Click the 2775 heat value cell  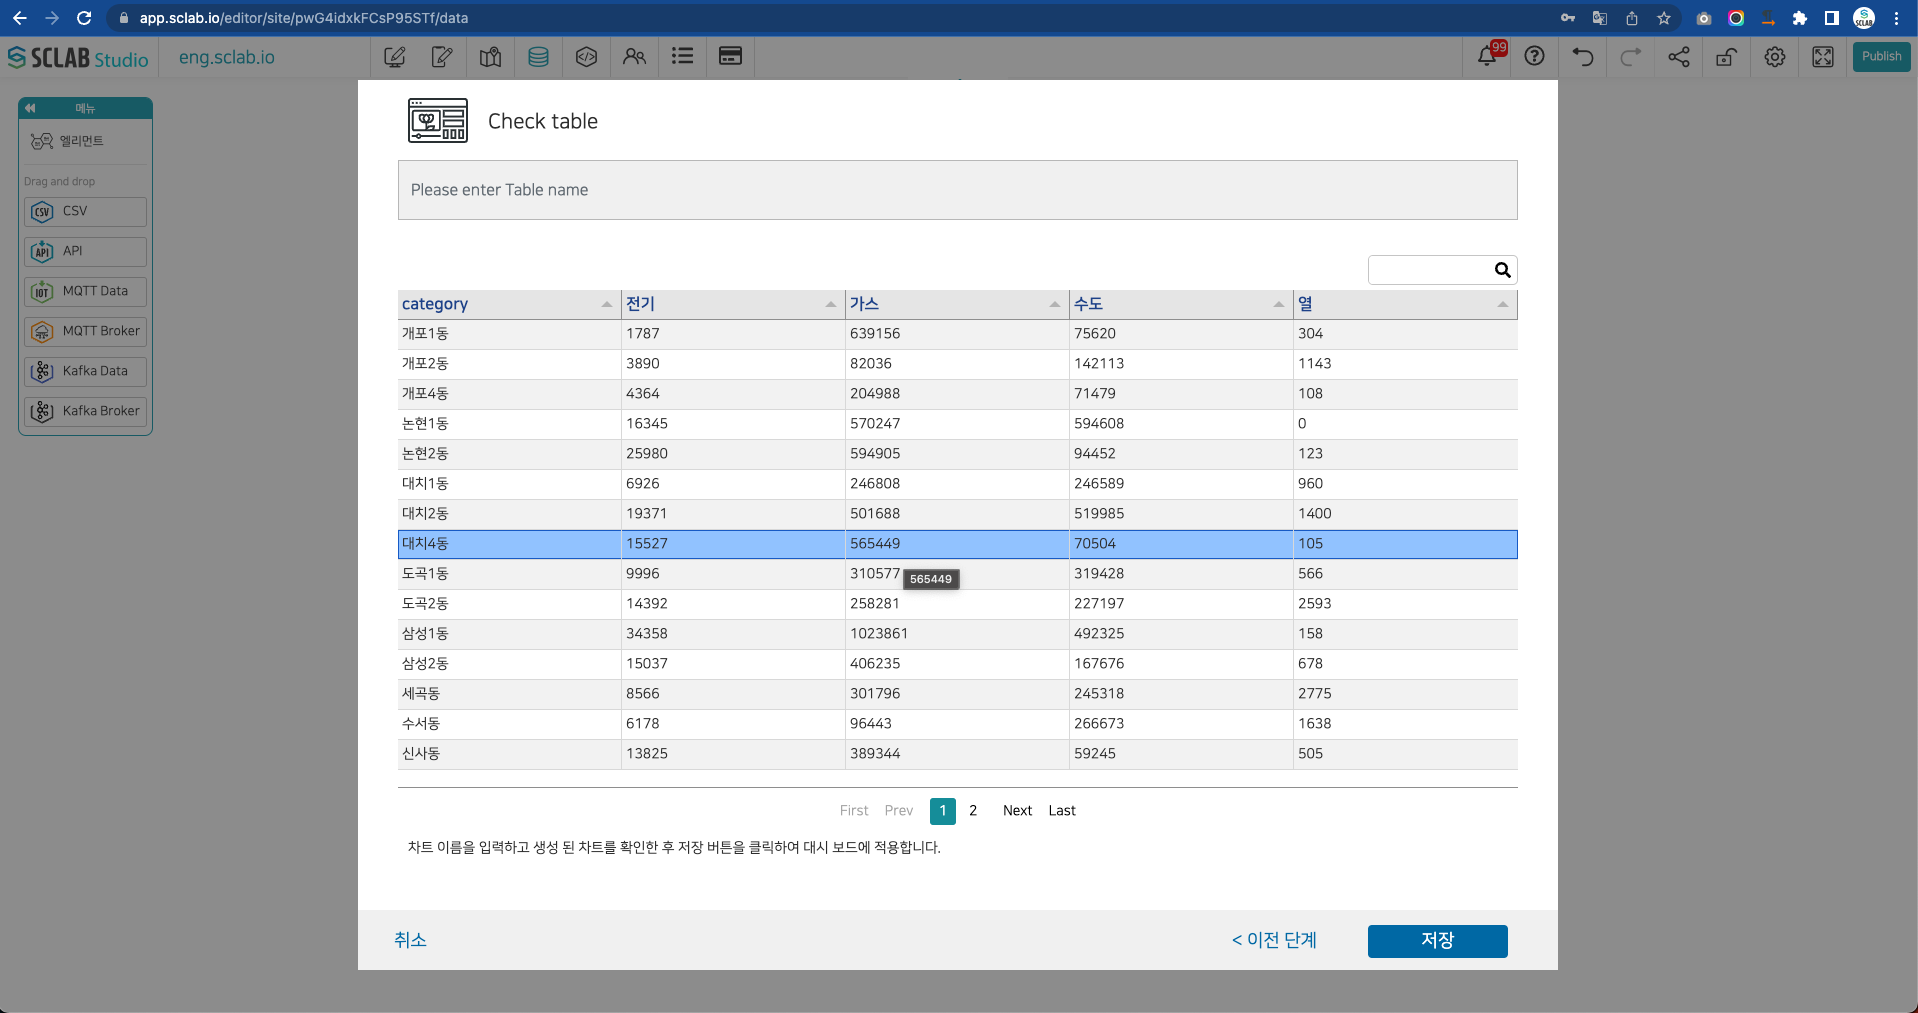(1405, 694)
